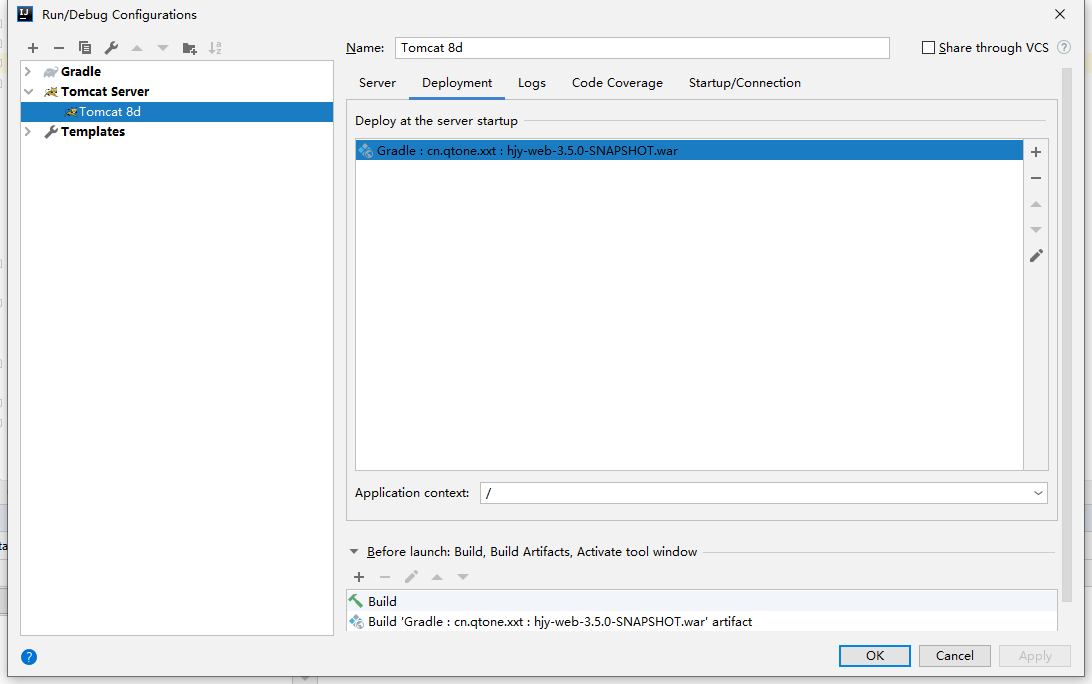The height and width of the screenshot is (684, 1092).
Task: Confirm with the OK button
Action: point(874,655)
